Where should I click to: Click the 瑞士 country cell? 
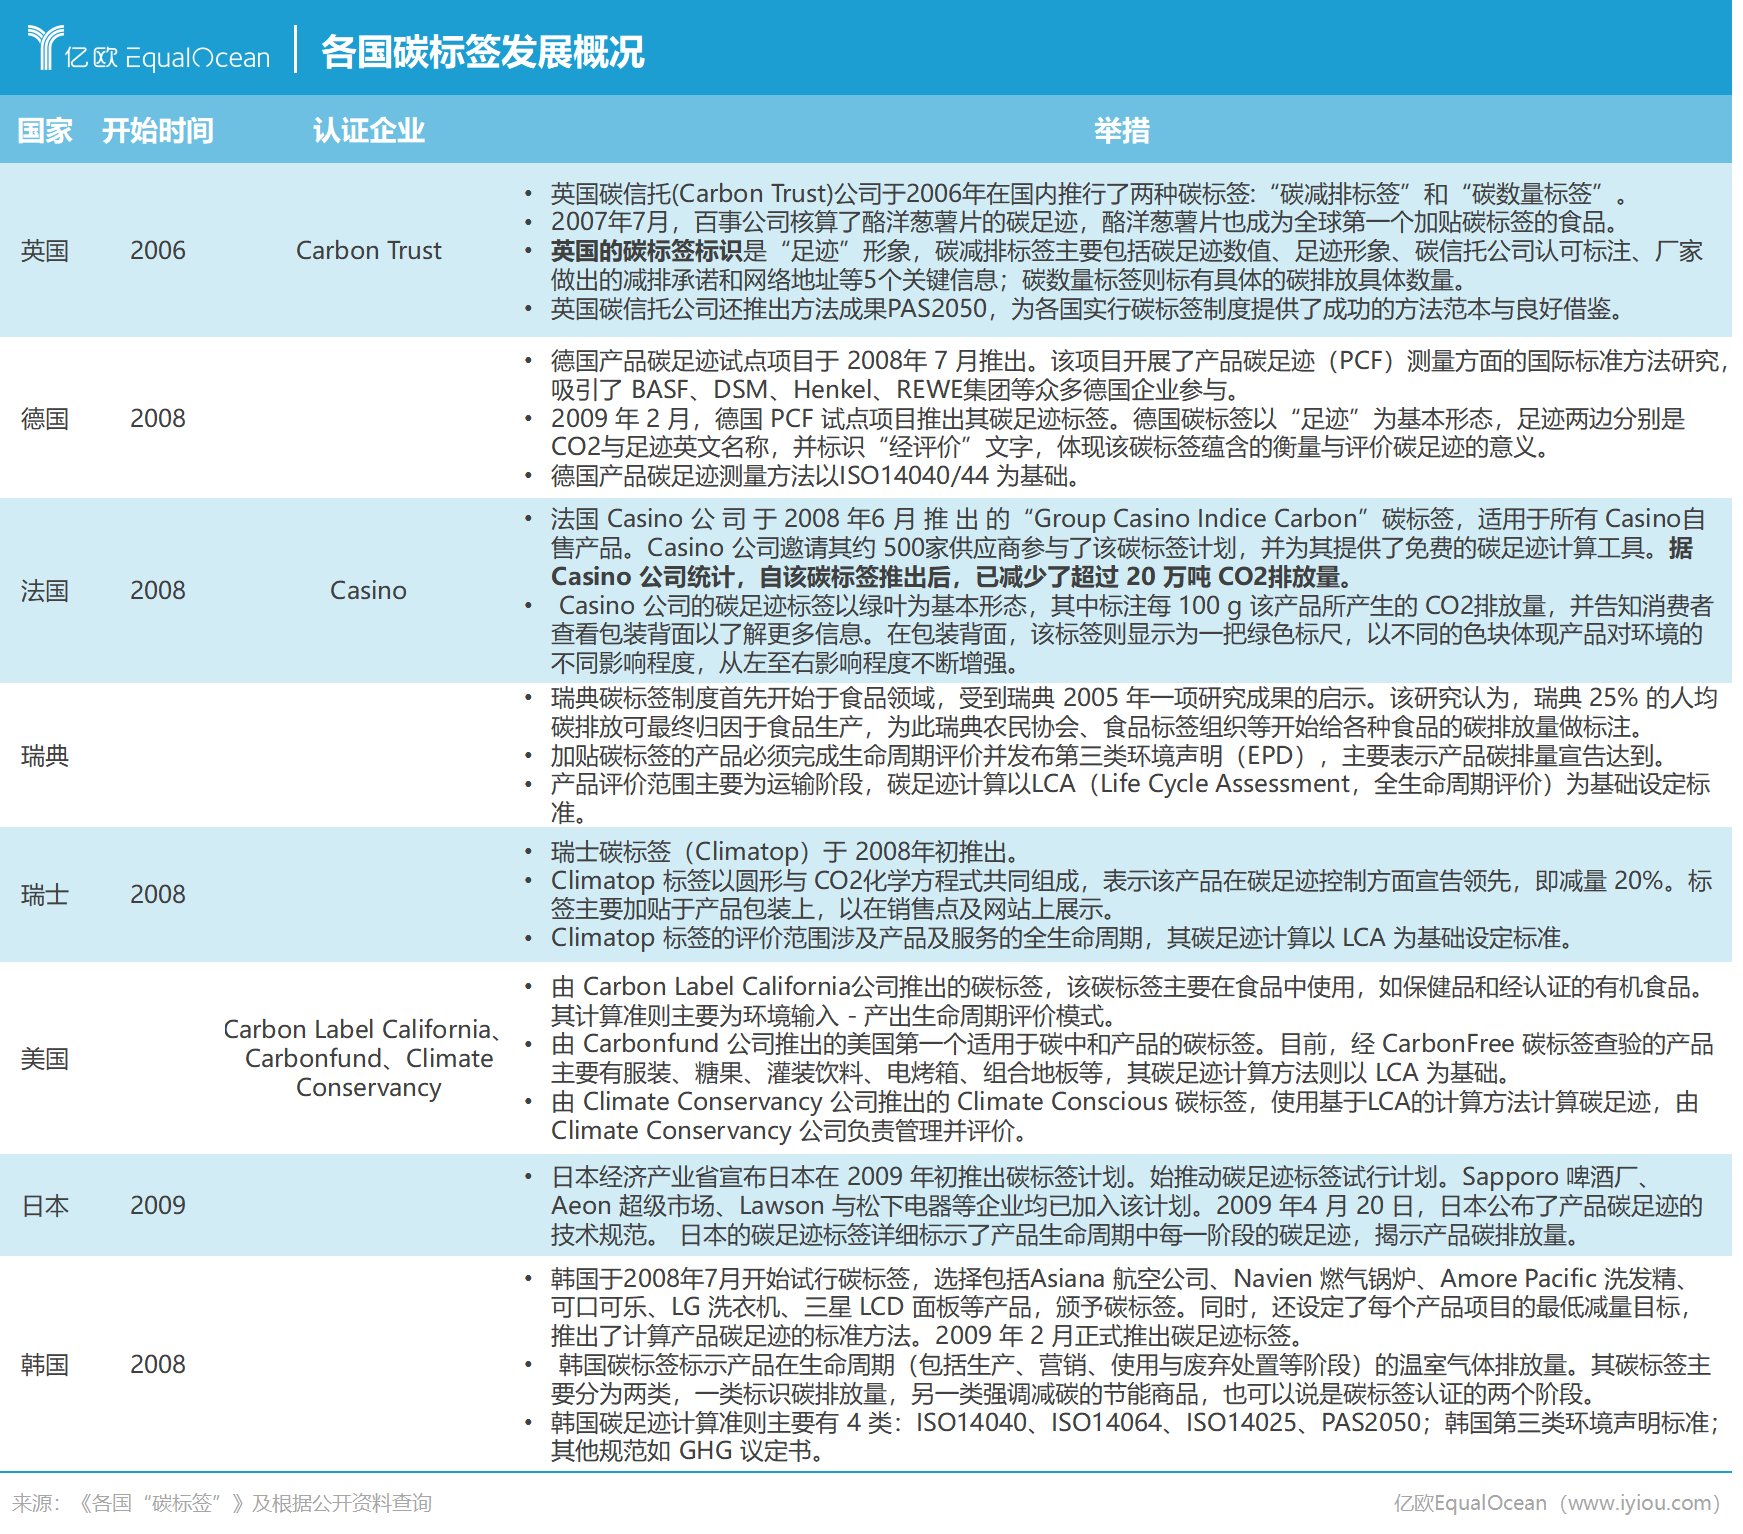(x=45, y=894)
